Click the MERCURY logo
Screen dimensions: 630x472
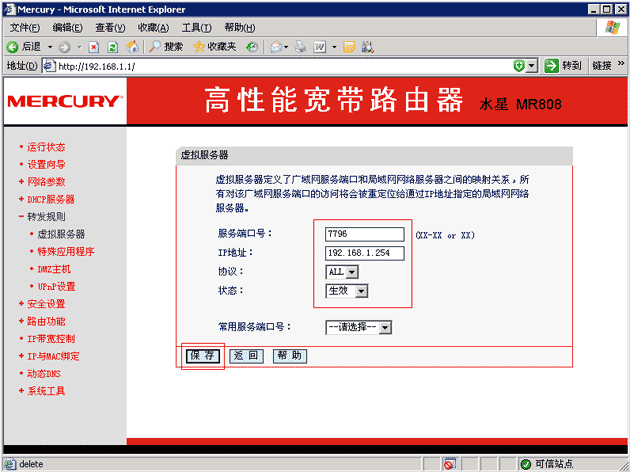point(65,101)
